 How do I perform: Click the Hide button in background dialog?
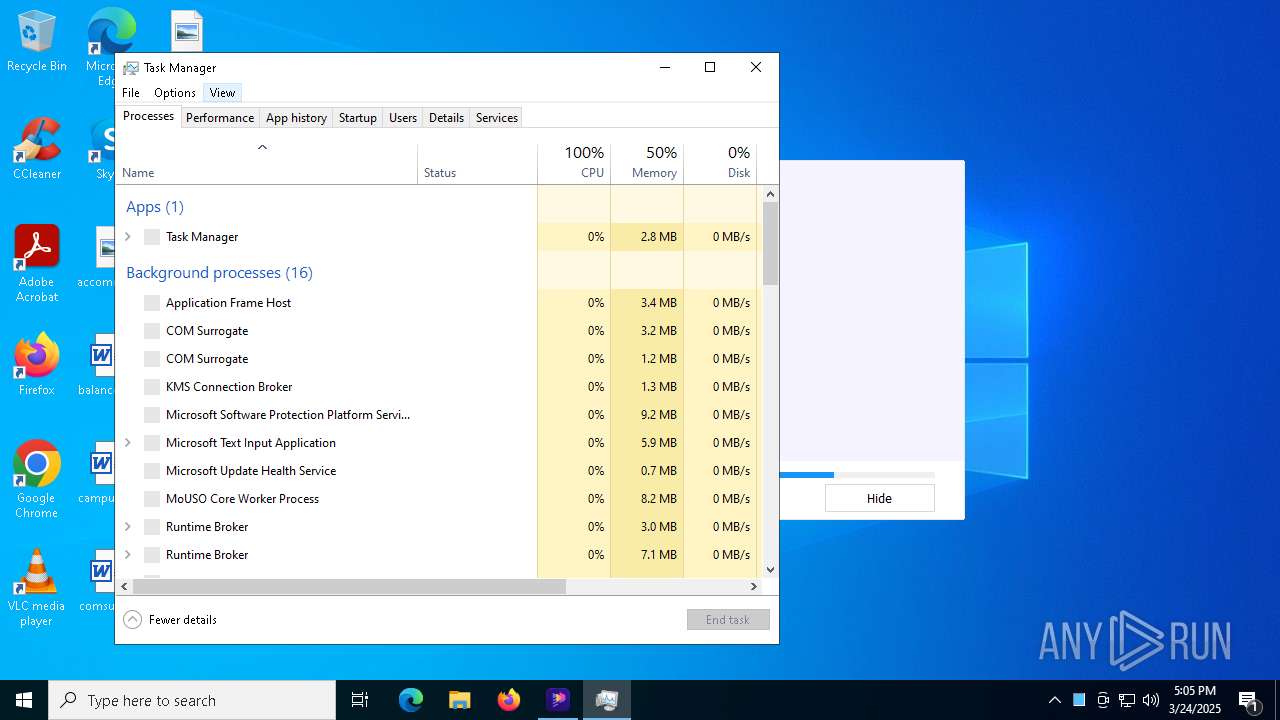pyautogui.click(x=879, y=498)
